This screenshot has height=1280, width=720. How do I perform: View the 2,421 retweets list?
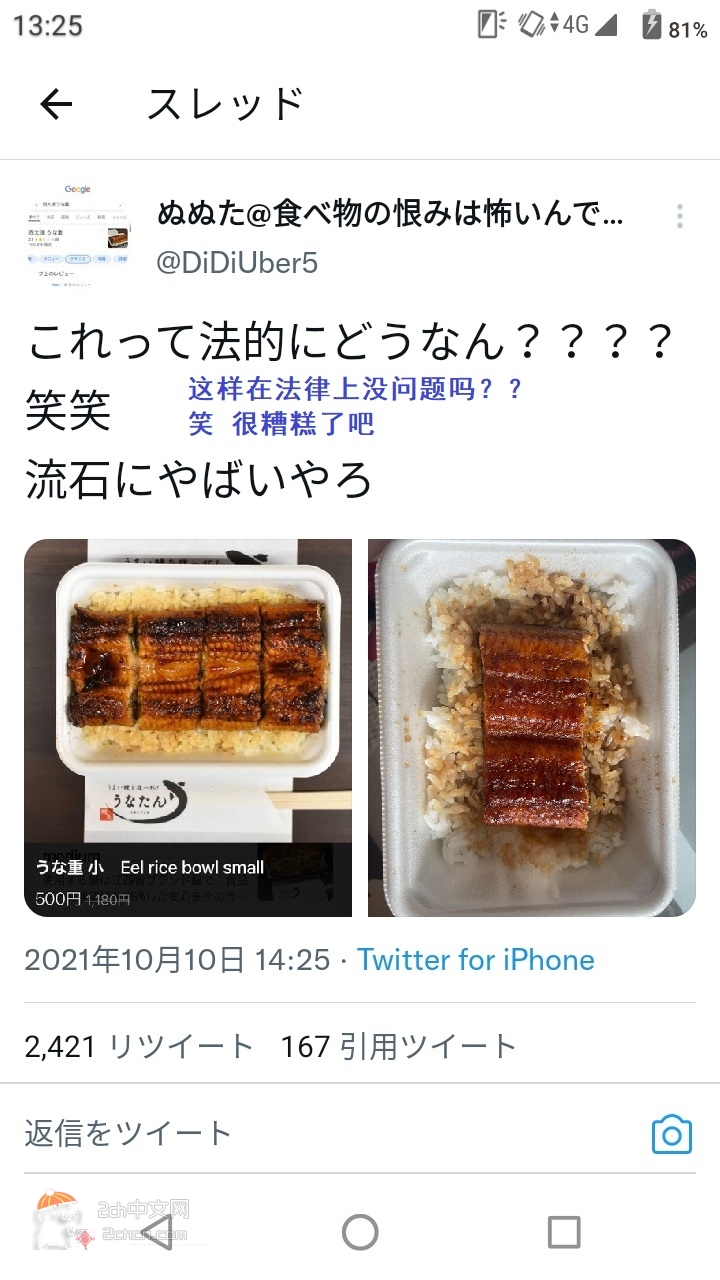139,1047
